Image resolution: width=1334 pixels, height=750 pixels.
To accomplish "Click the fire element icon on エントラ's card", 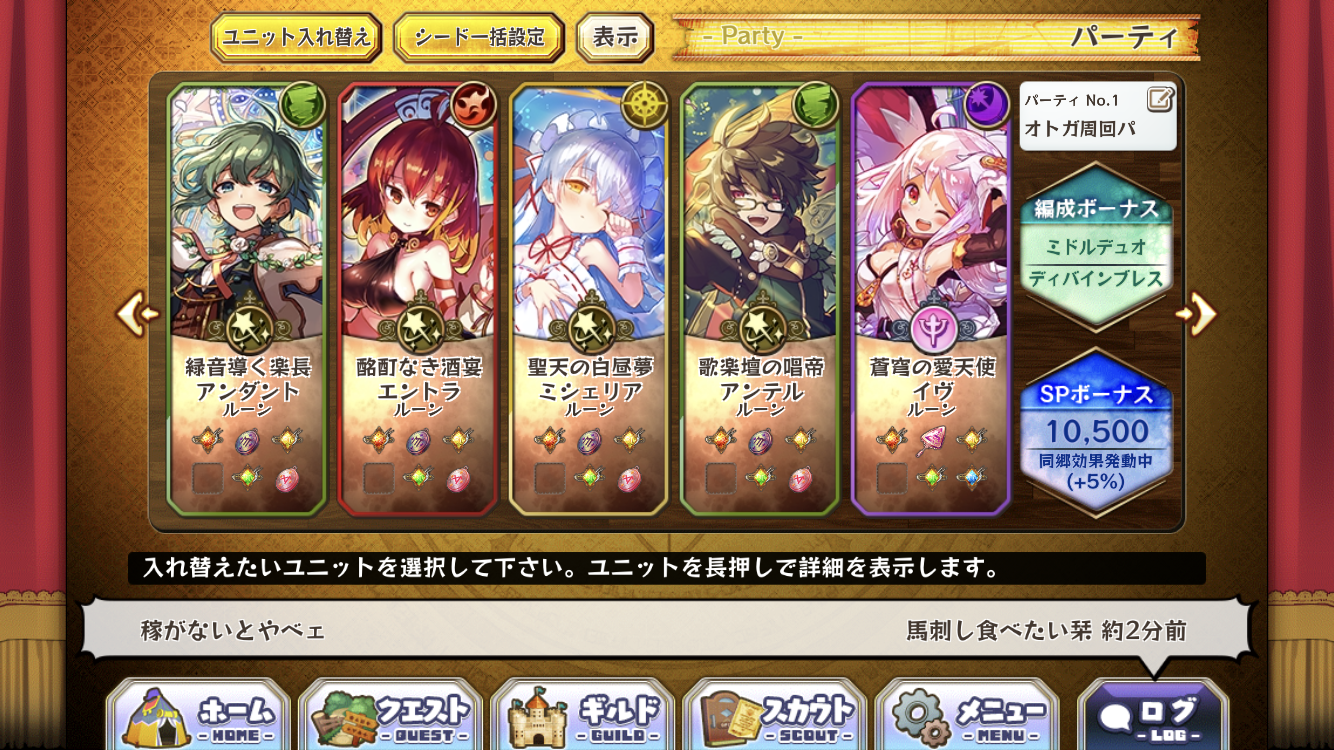I will pos(472,106).
